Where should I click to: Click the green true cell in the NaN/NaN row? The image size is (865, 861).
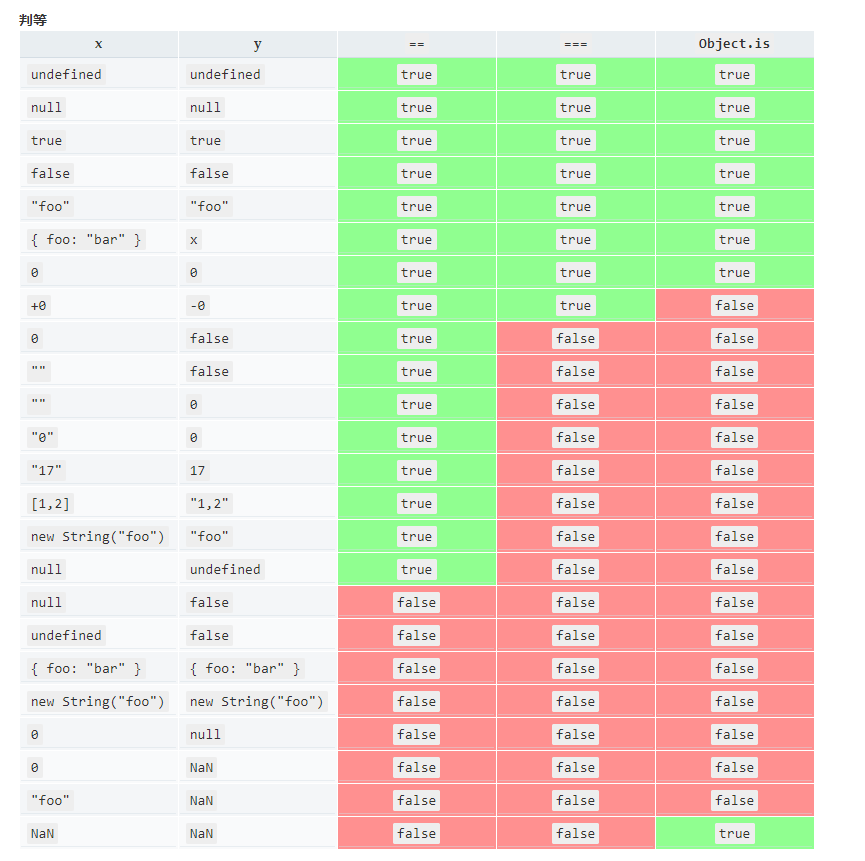coord(734,833)
